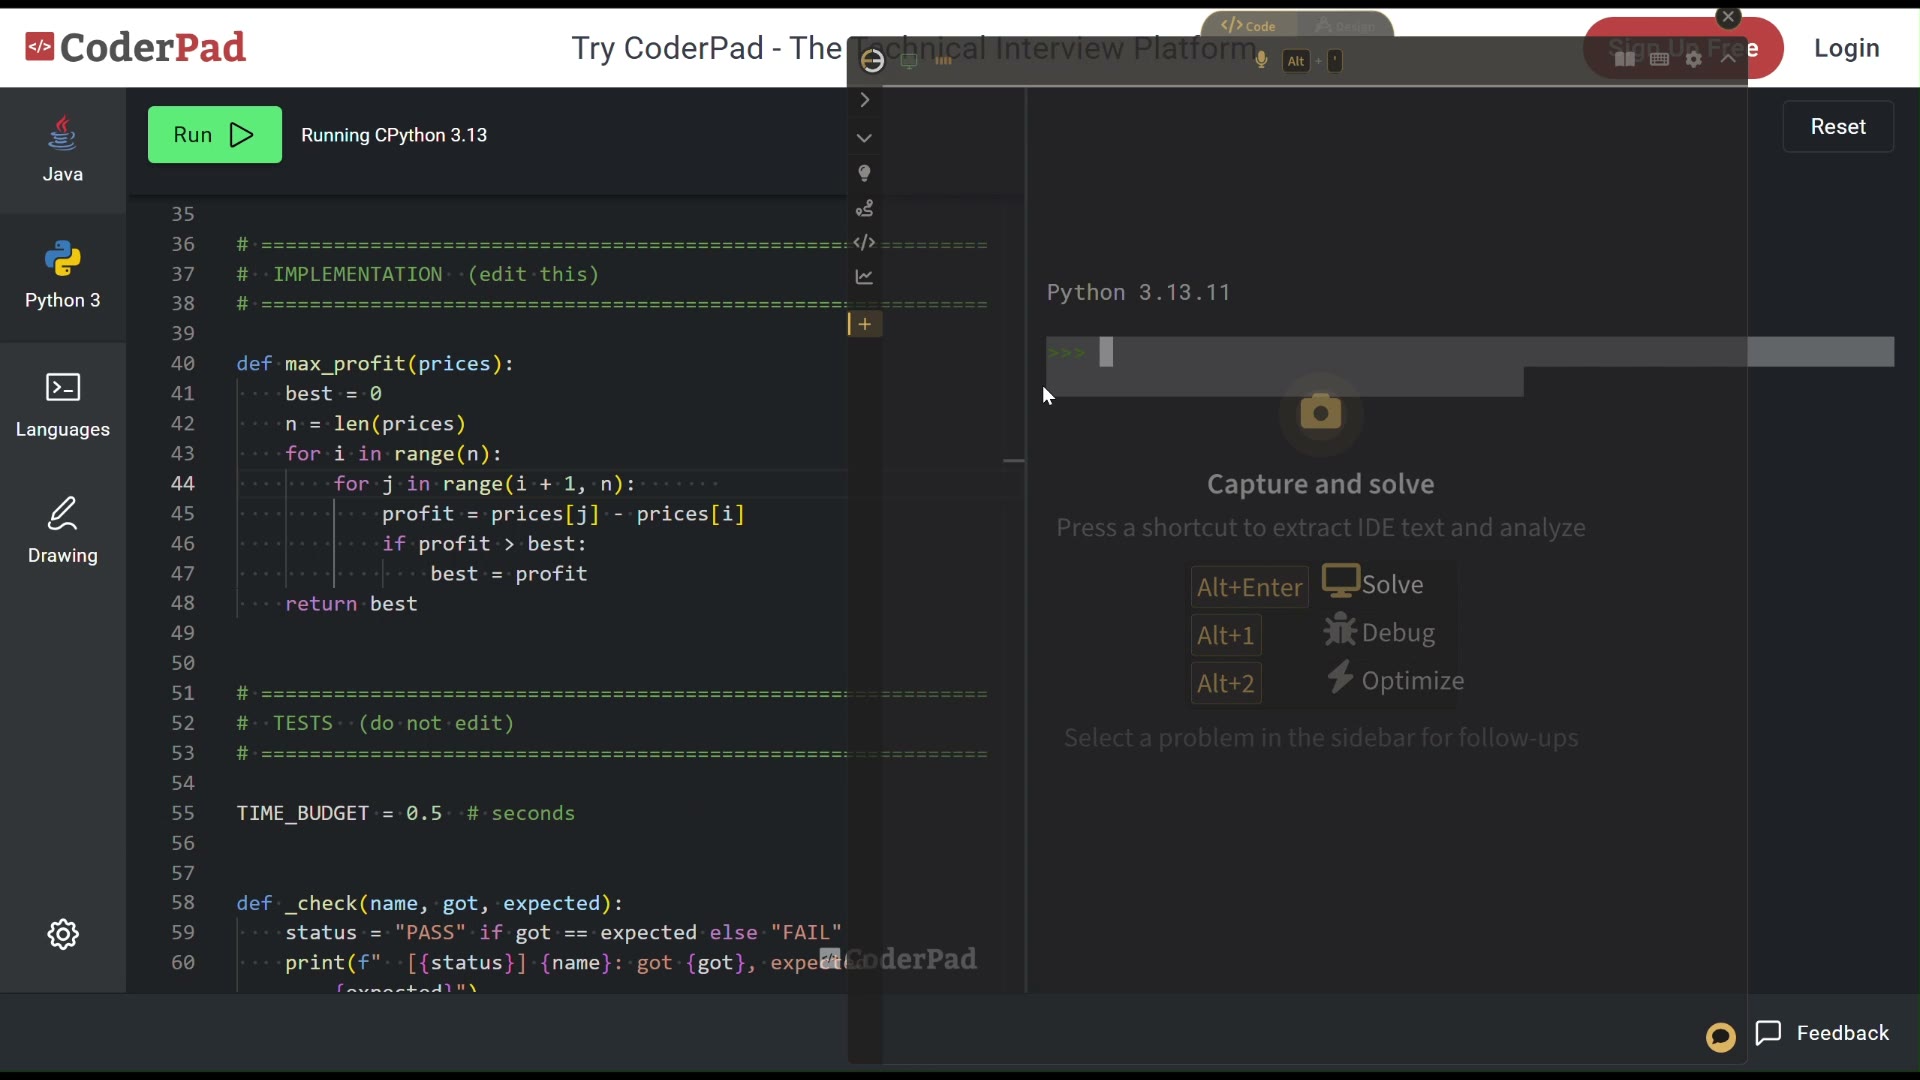
Task: Click the CoderPad logo in the header
Action: pos(135,47)
